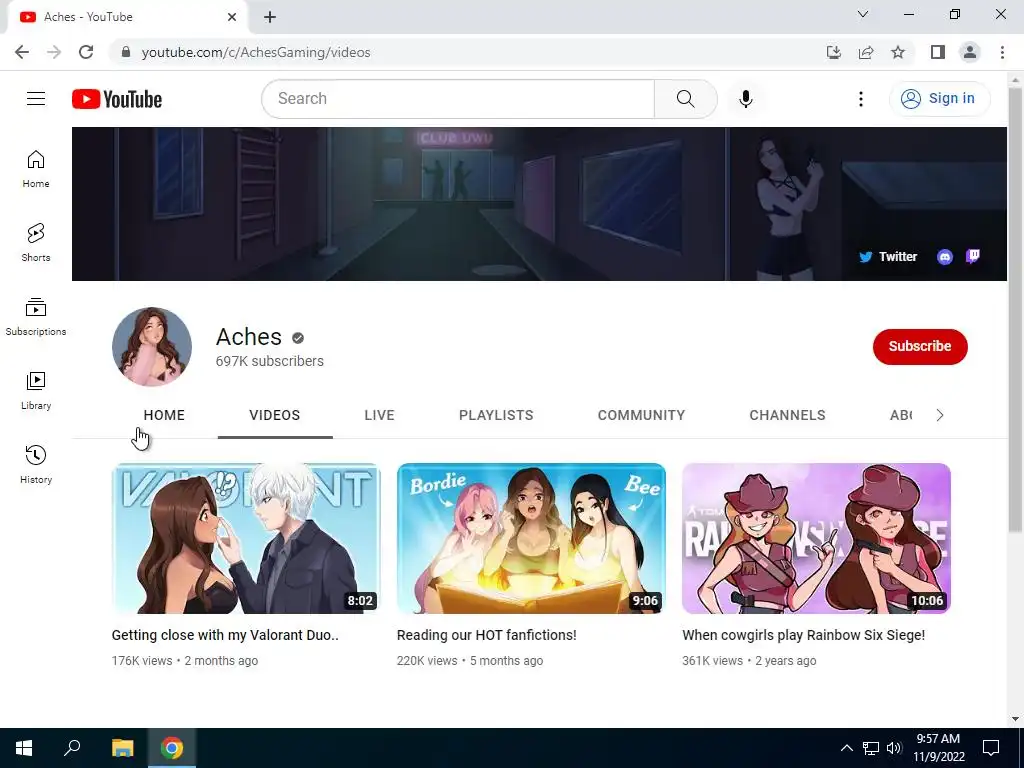Open Subscriptions in the sidebar

(x=36, y=317)
